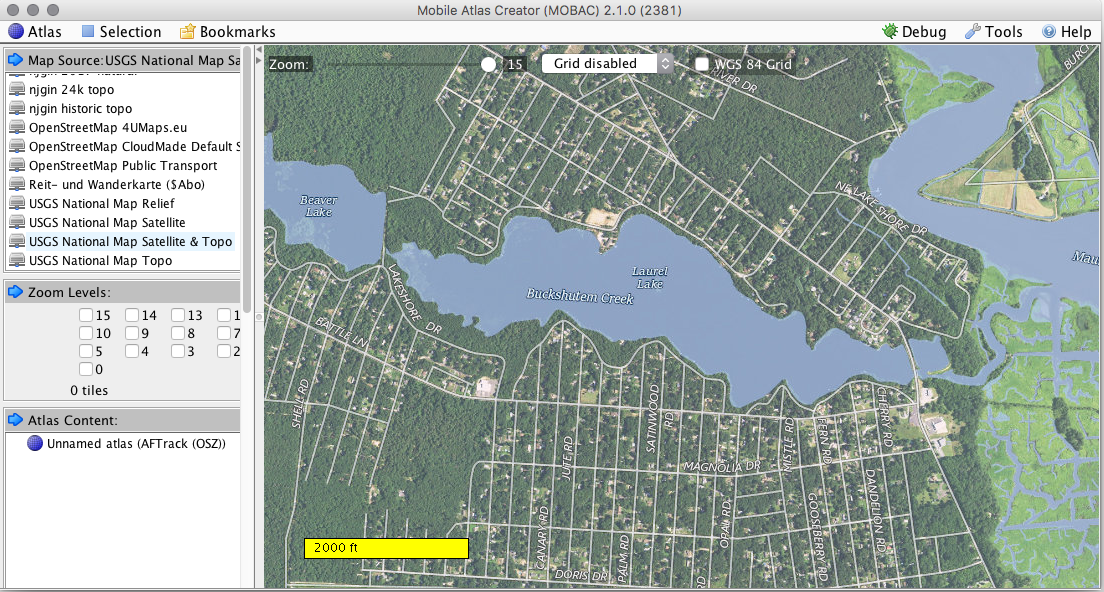Viewport: 1104px width, 592px height.
Task: Click the icon beside OpenStreetMap Public Transport
Action: coord(17,166)
